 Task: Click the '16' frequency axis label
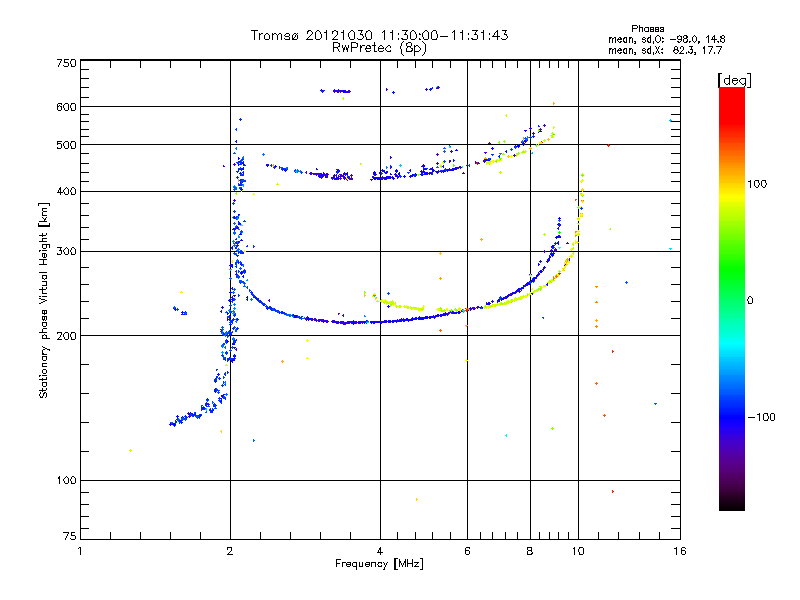(x=680, y=551)
